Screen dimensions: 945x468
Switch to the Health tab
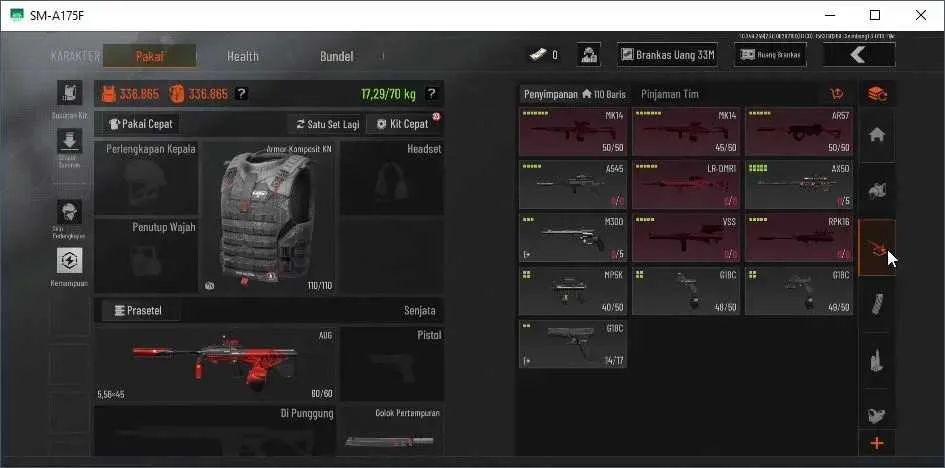tap(243, 56)
